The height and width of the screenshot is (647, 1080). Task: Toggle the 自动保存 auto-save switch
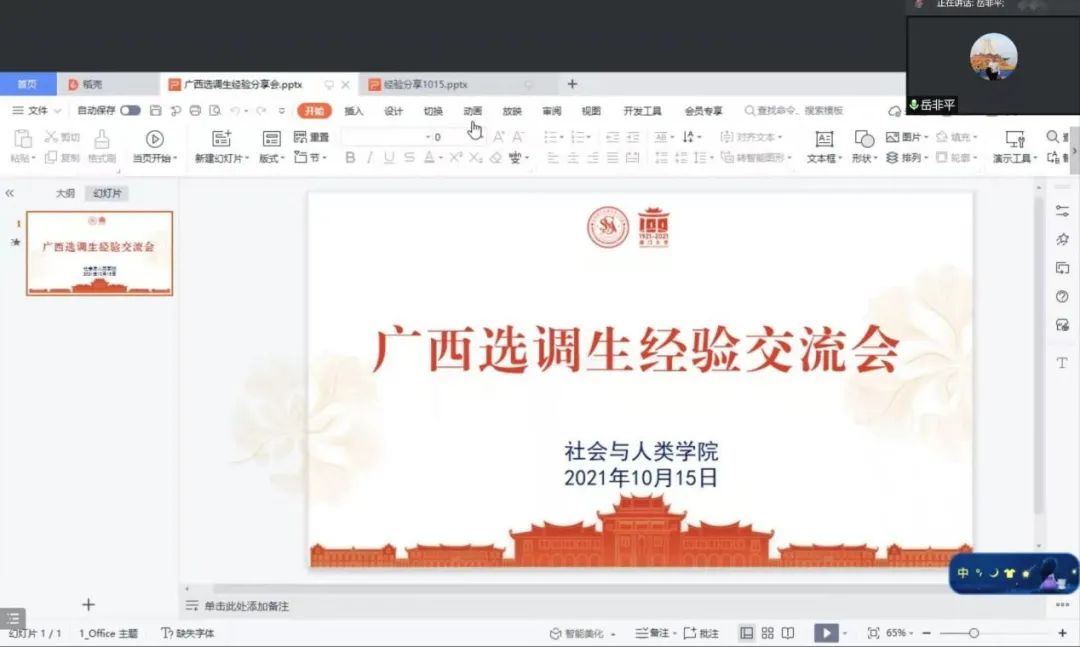point(130,111)
